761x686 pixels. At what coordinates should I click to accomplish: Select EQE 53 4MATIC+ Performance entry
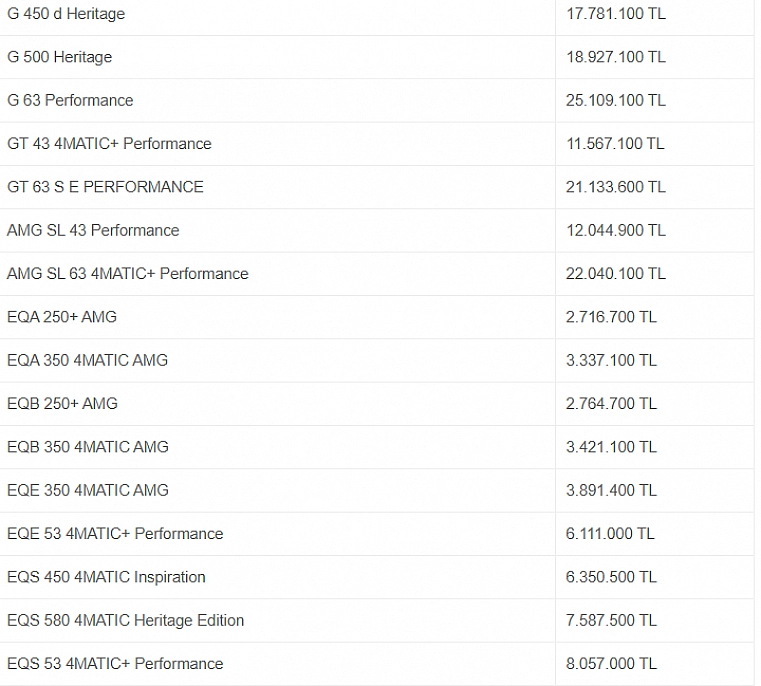(x=115, y=534)
